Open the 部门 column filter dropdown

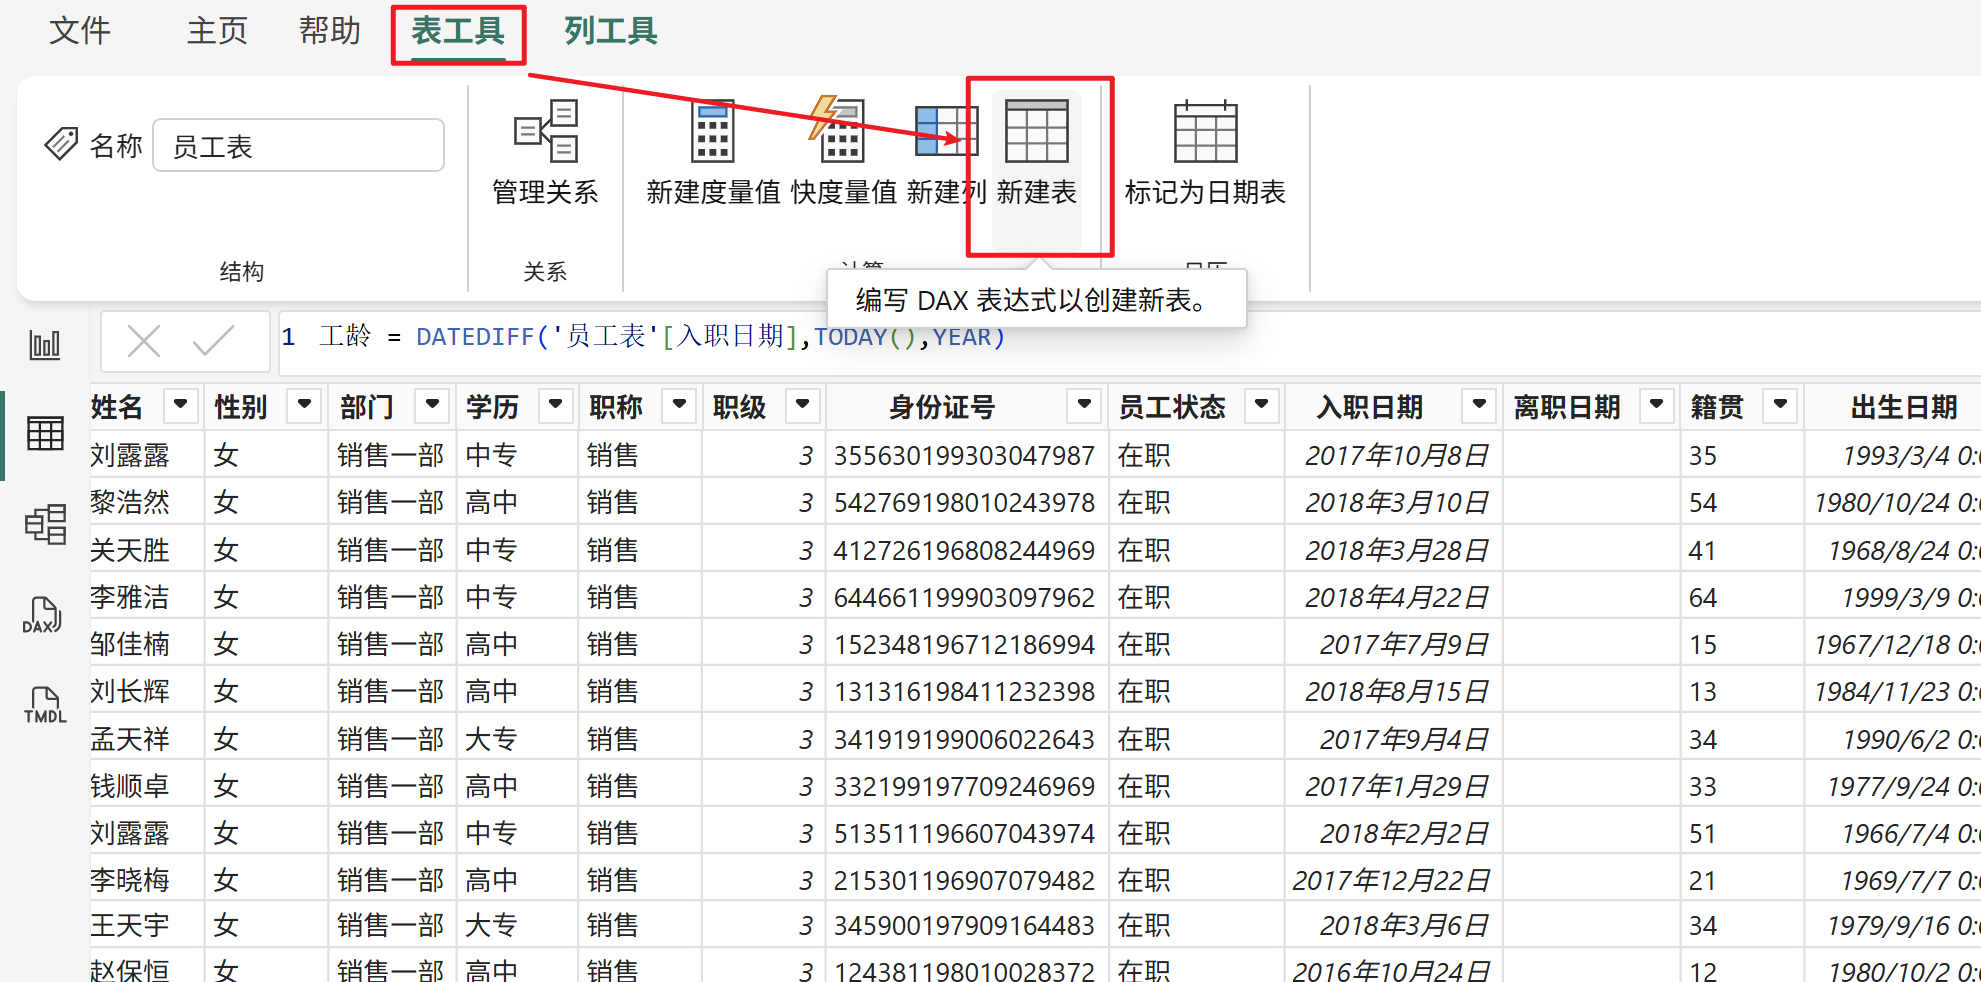point(432,406)
